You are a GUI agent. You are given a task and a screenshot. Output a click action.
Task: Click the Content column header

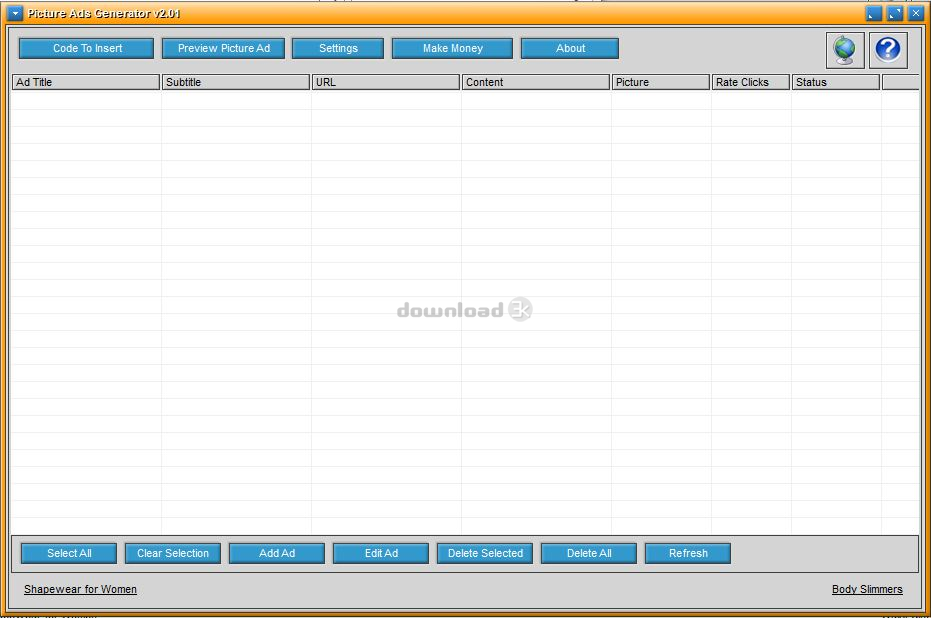535,82
